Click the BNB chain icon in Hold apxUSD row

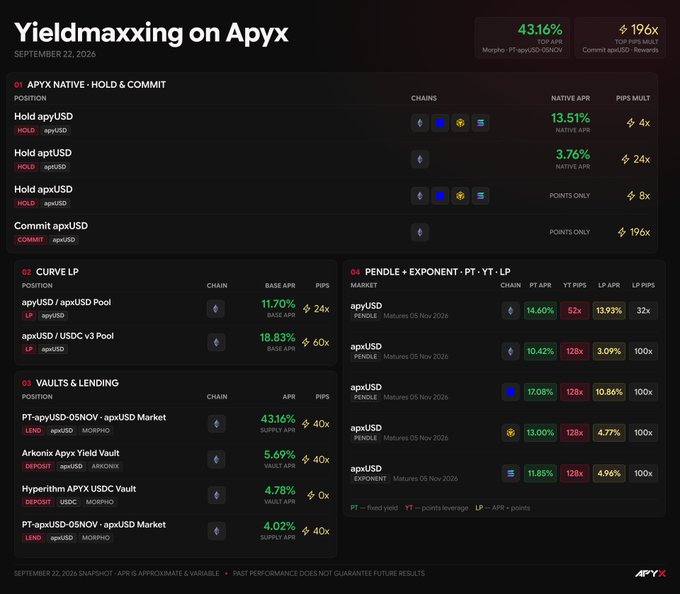click(460, 196)
